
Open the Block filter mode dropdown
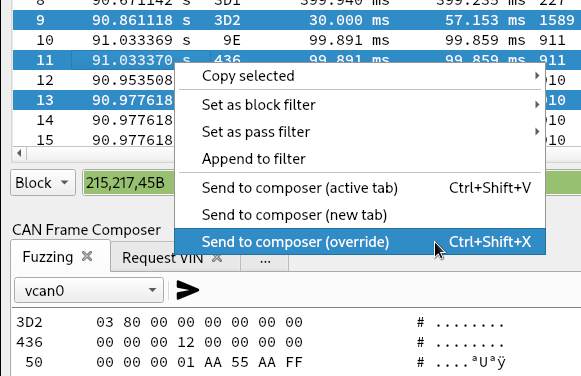pyautogui.click(x=43, y=183)
